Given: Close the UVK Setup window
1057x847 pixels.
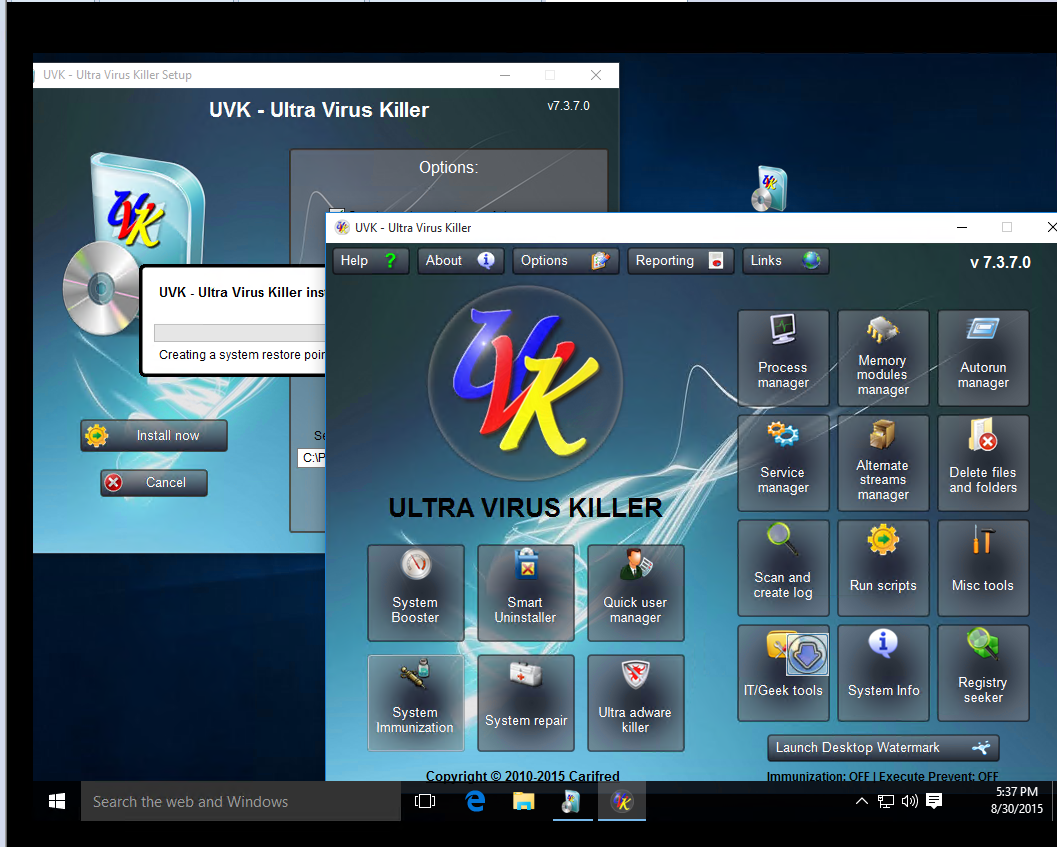Looking at the screenshot, I should point(596,75).
